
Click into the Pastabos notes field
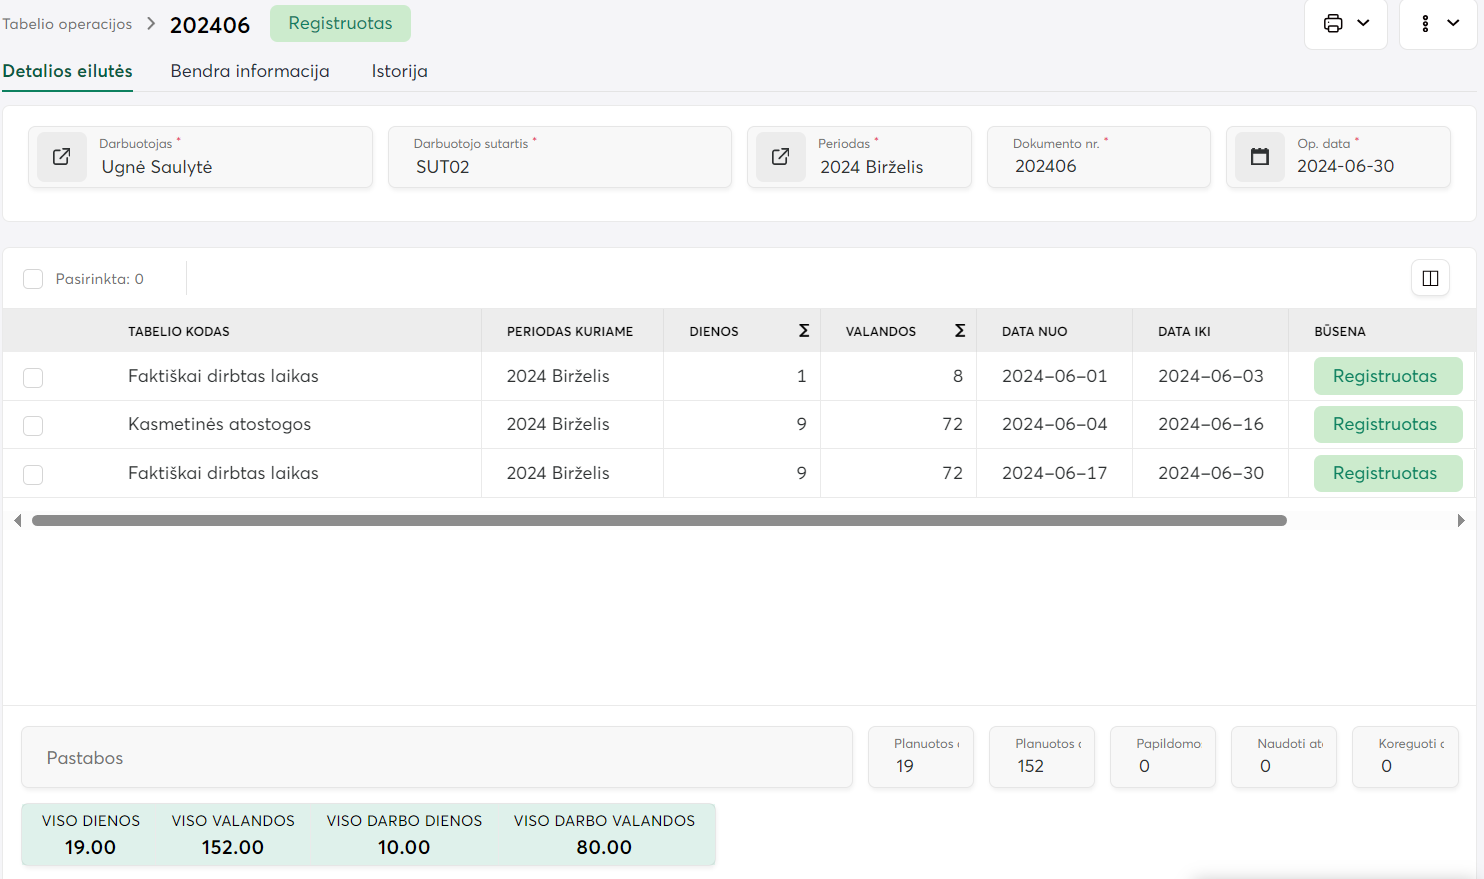coord(437,758)
